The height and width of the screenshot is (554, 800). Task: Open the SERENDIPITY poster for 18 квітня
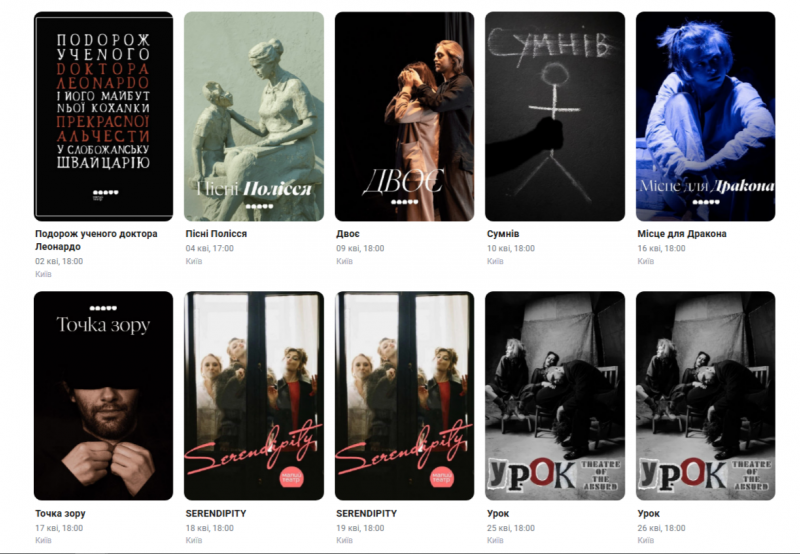(x=254, y=395)
